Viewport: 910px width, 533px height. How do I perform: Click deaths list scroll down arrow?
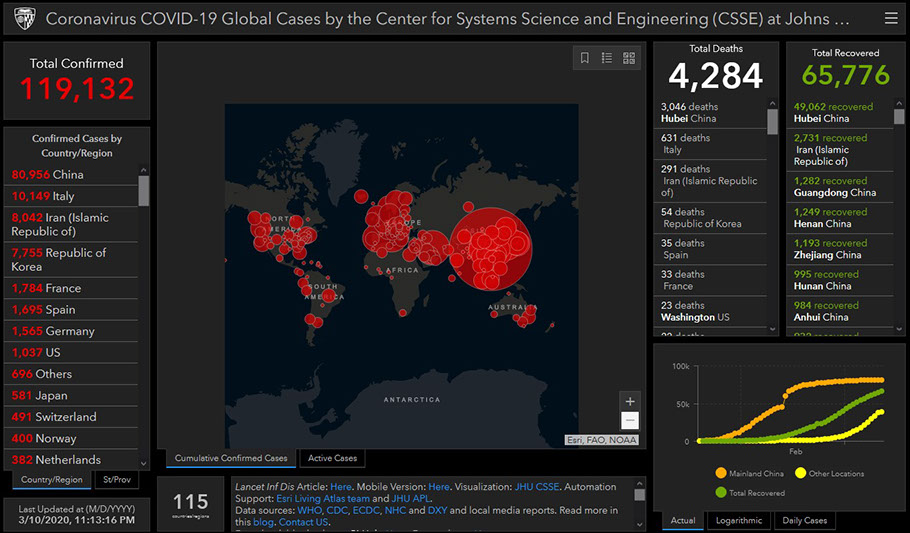(x=772, y=329)
